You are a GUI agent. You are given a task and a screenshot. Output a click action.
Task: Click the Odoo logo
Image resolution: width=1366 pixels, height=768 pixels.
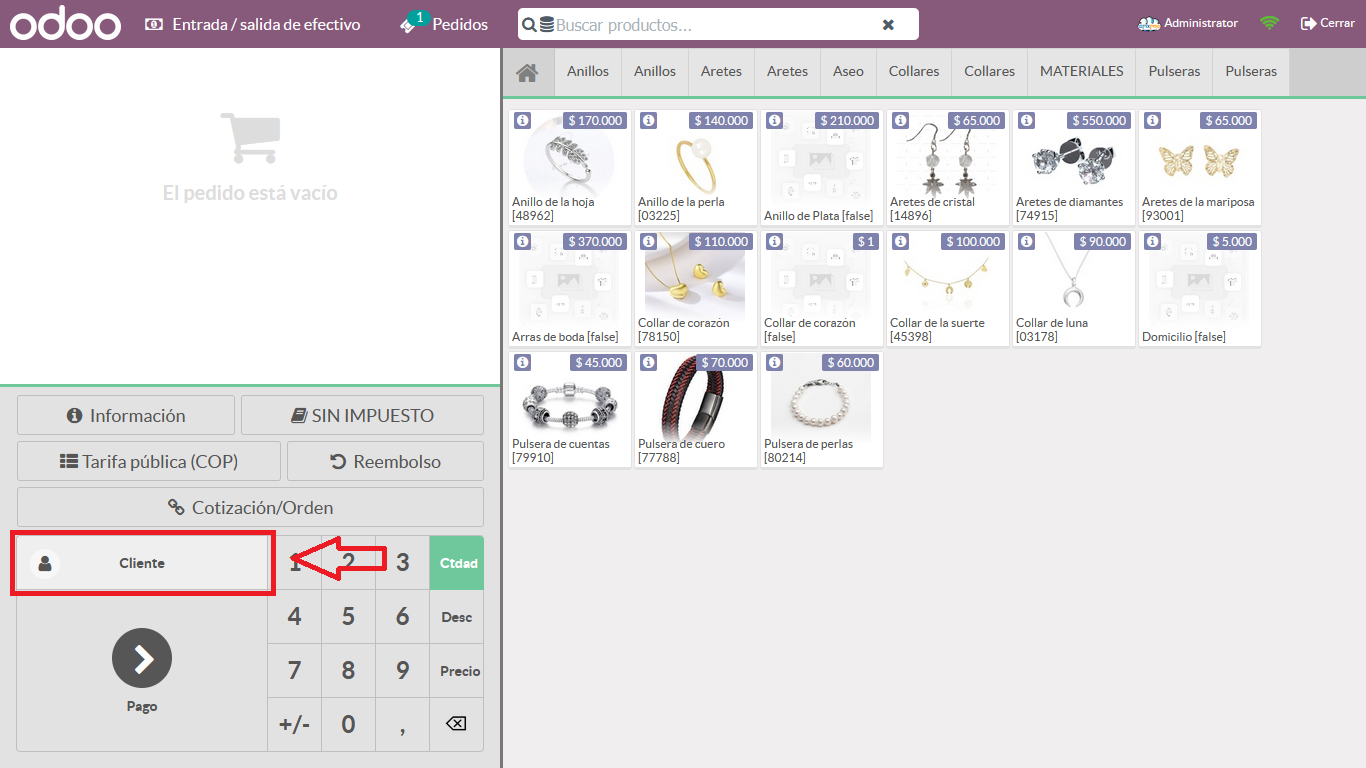click(x=66, y=24)
